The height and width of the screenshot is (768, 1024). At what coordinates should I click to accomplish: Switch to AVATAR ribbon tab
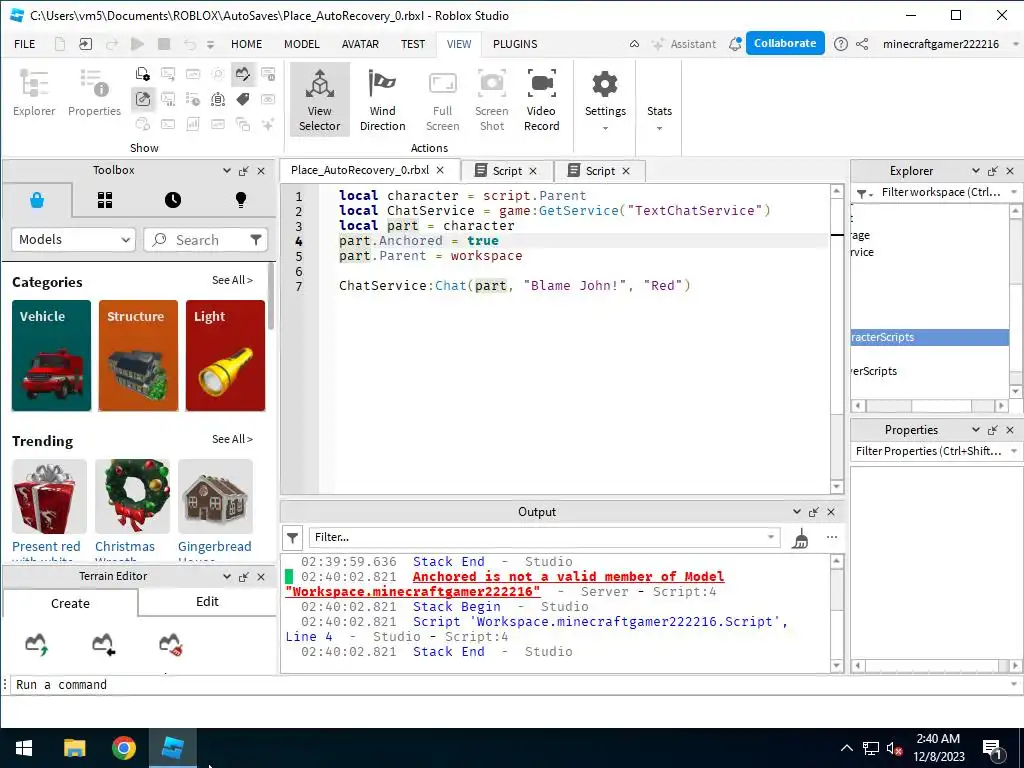click(360, 44)
